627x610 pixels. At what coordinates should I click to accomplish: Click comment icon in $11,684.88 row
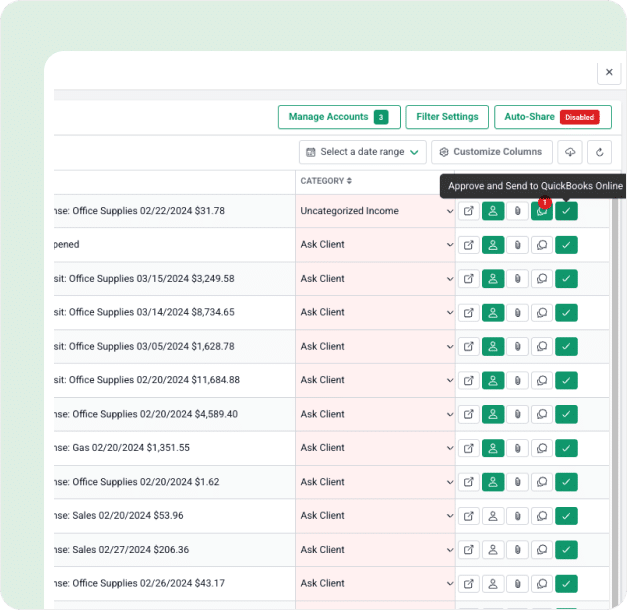coord(542,380)
